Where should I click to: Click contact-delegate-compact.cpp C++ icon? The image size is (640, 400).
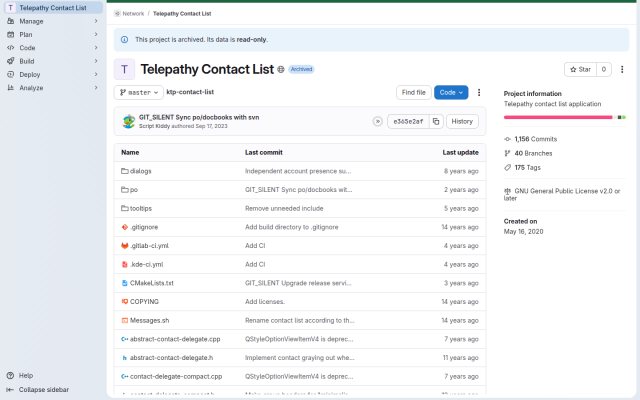click(x=124, y=376)
